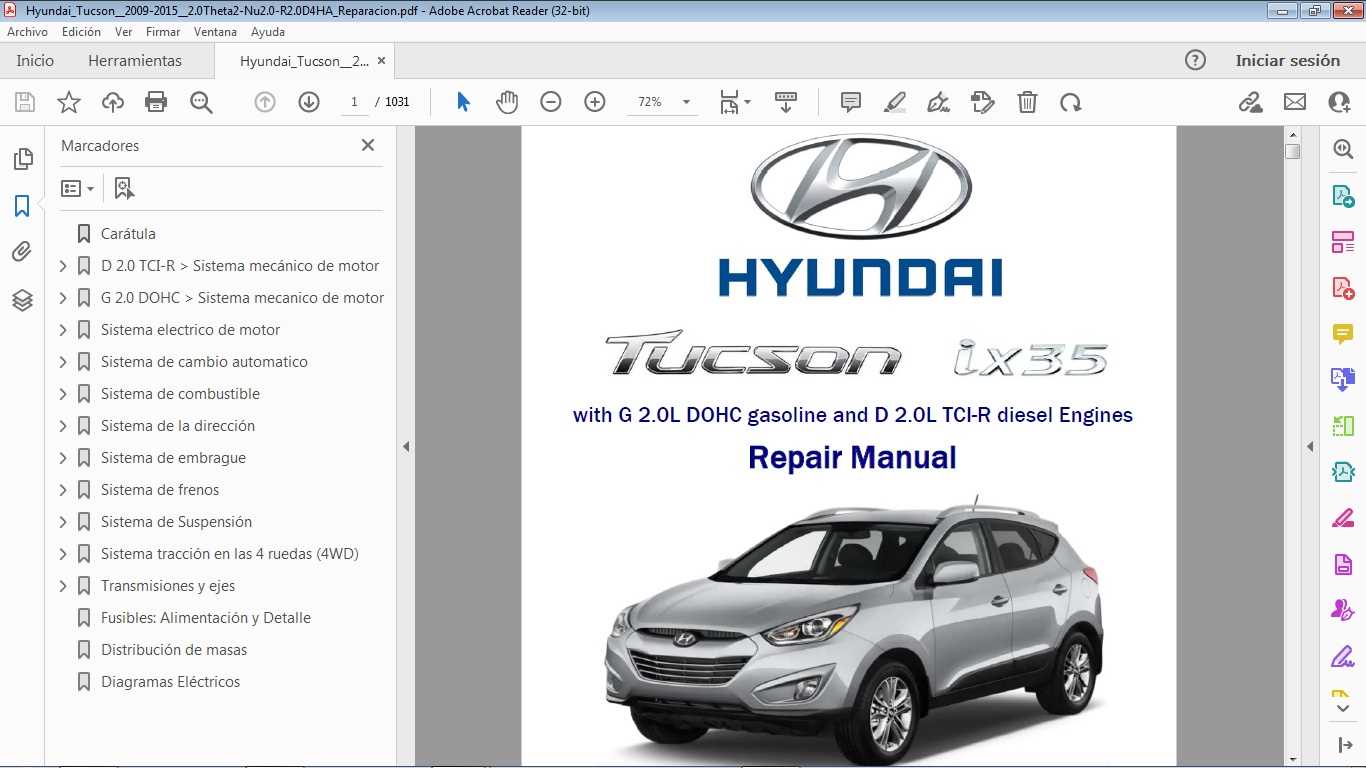
Task: Open the yellow Comment tool in right pane
Action: coord(1342,334)
